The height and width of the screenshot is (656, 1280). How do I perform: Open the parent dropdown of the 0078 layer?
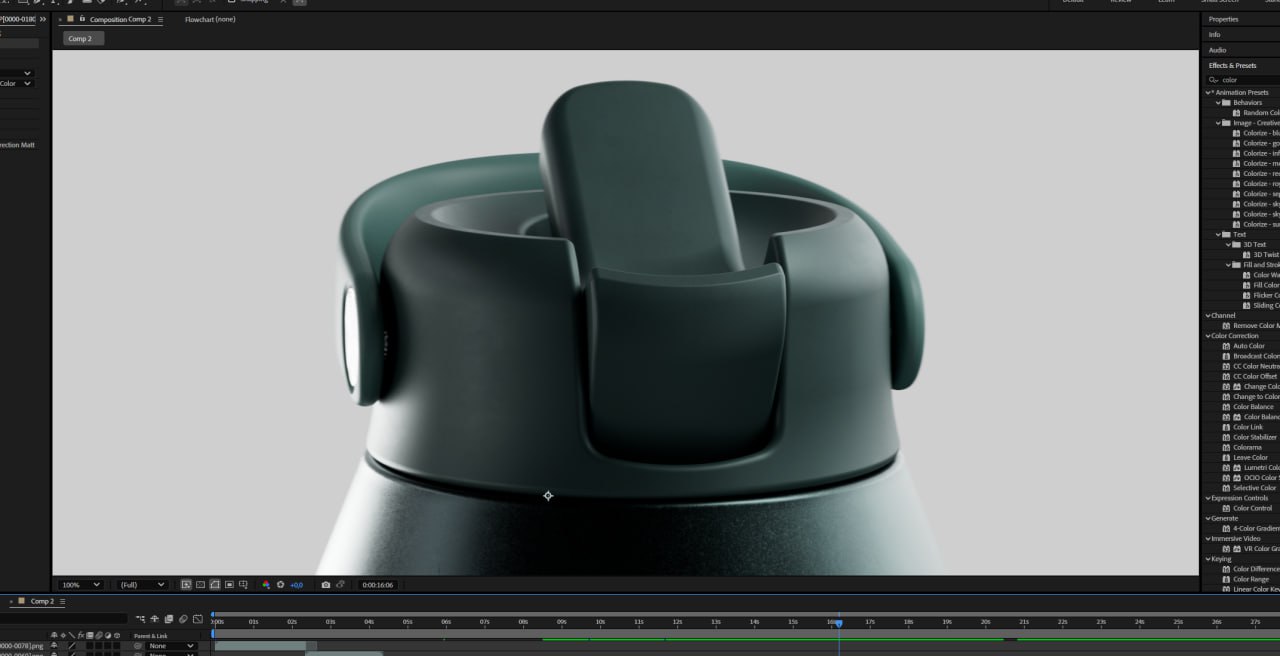(x=171, y=646)
